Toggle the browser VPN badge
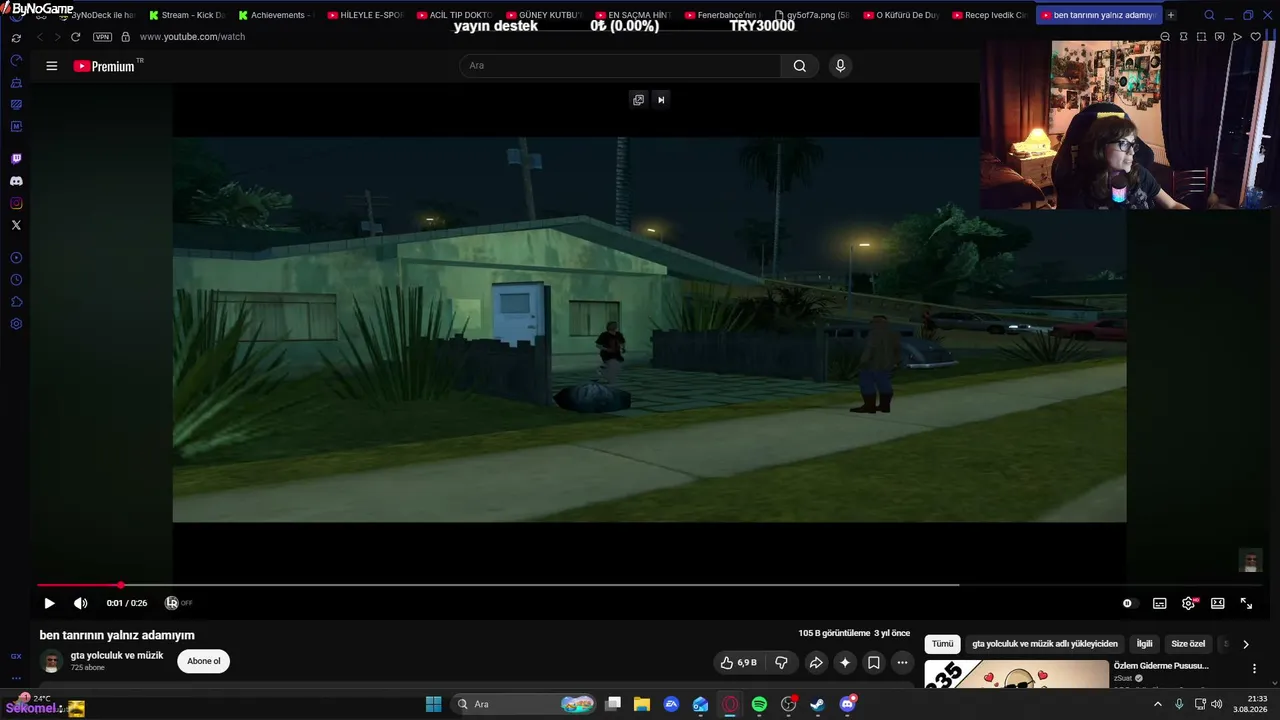 click(102, 37)
